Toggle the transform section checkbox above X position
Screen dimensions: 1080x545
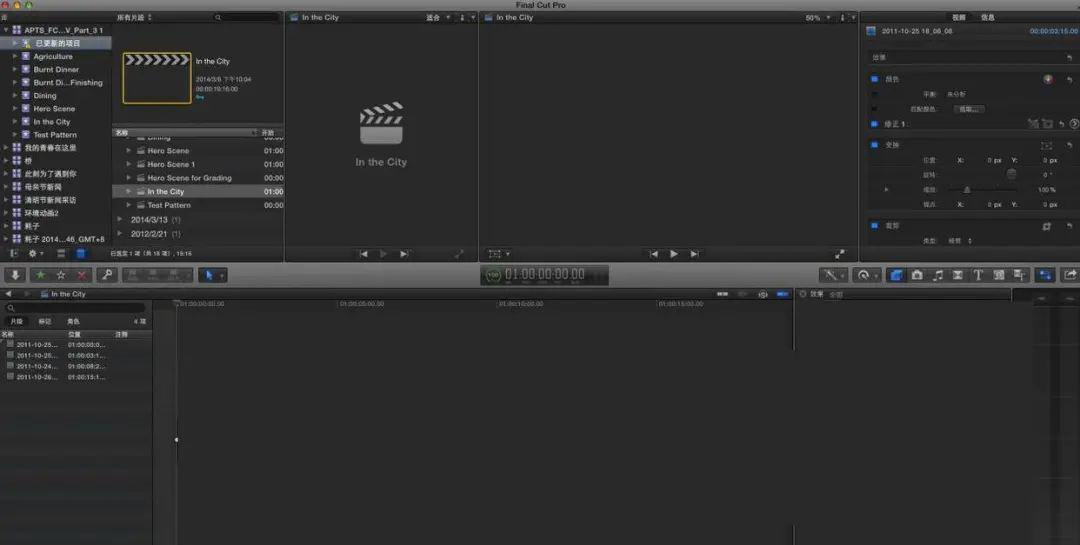point(875,145)
